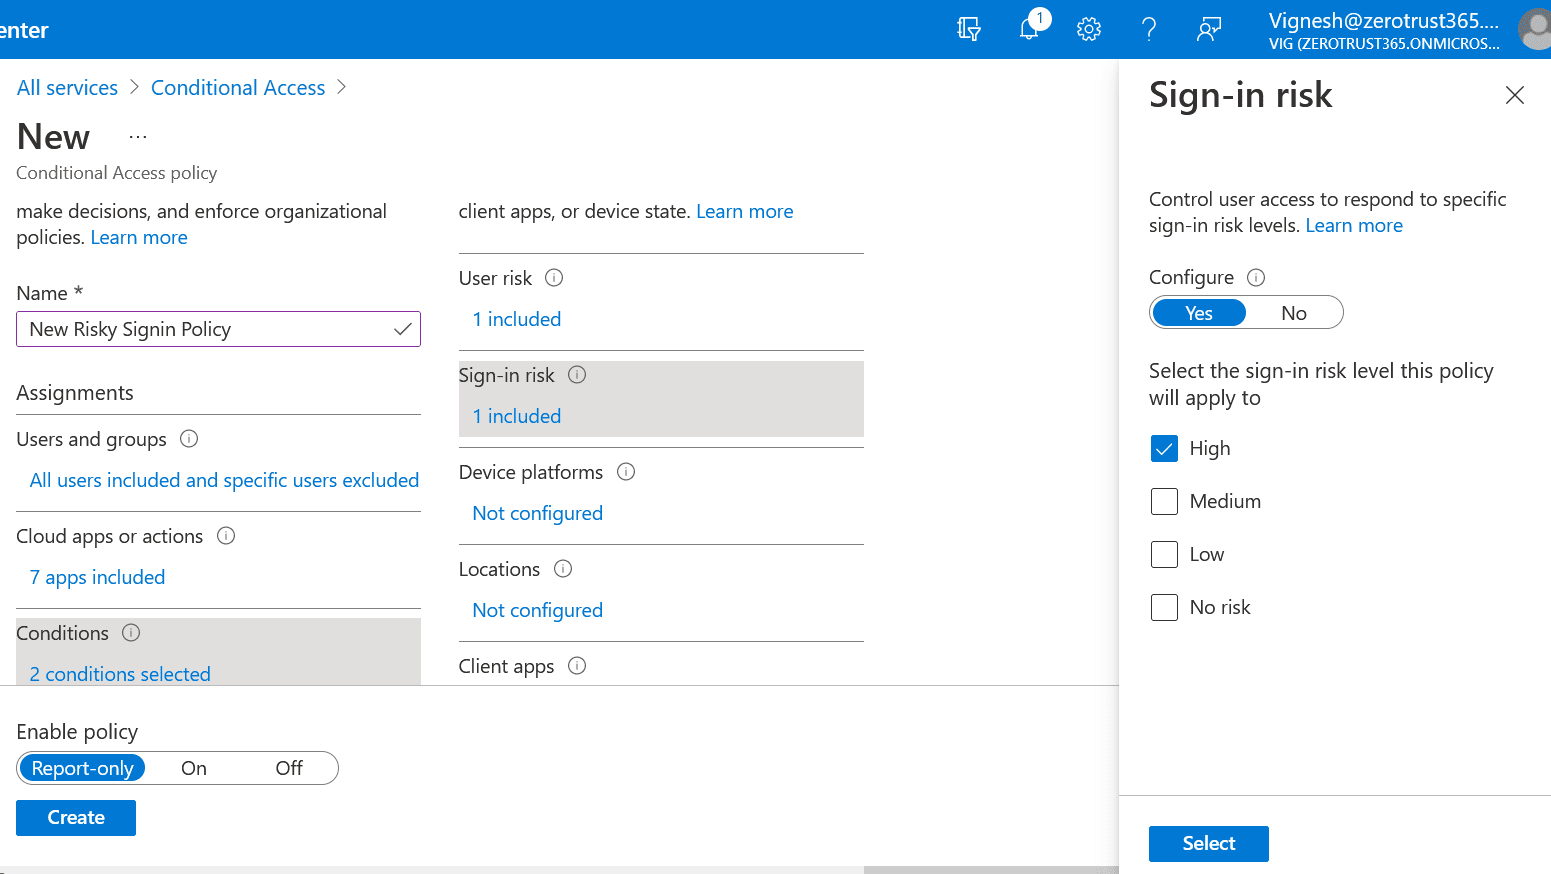The image size is (1551, 874).
Task: Set Enable policy to Off
Action: pos(289,768)
